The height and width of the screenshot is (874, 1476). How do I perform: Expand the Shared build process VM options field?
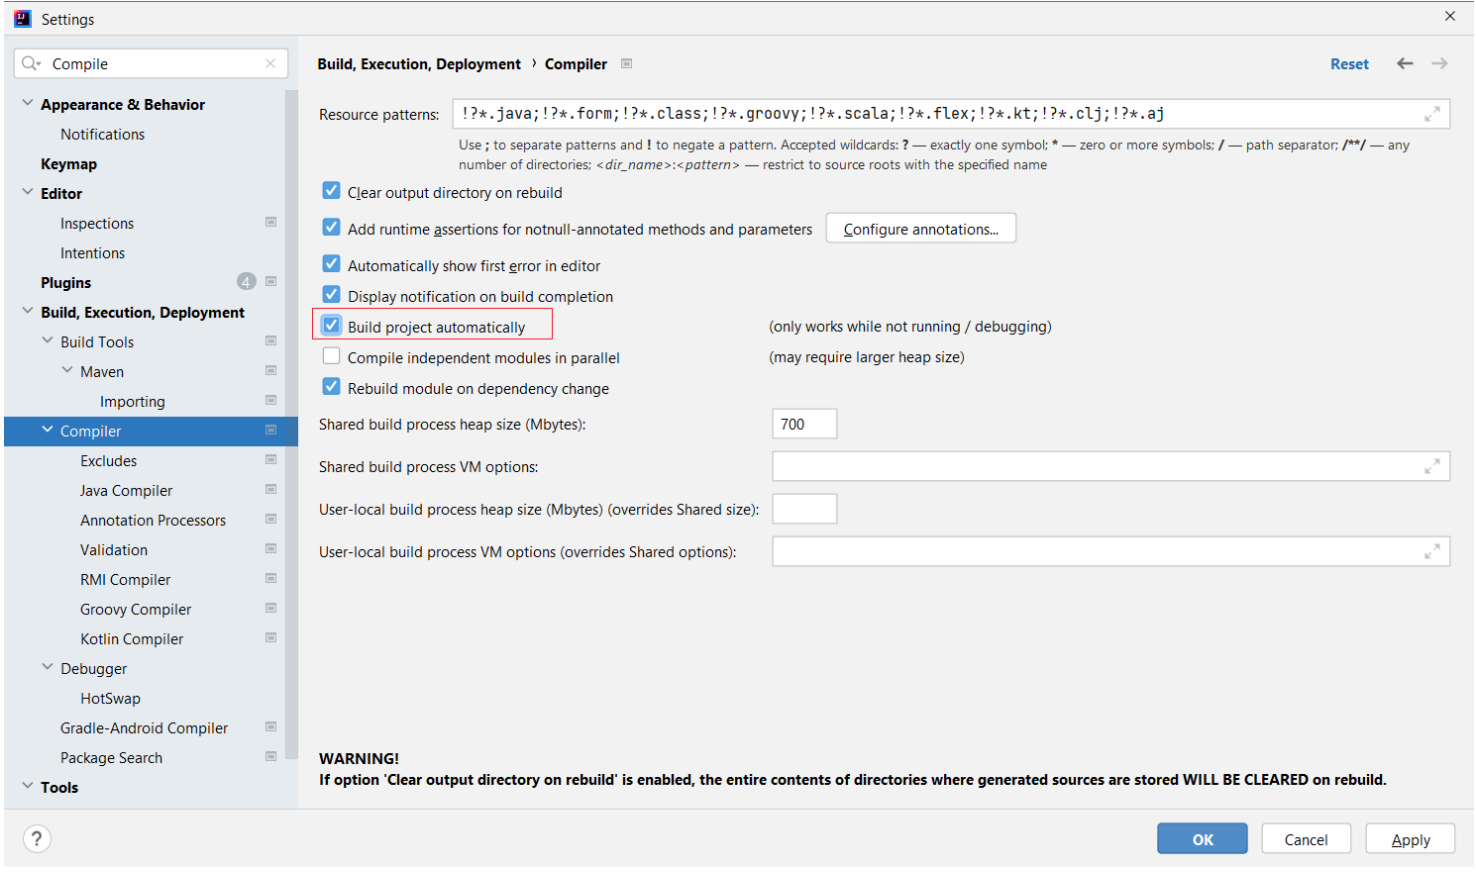pyautogui.click(x=1432, y=466)
